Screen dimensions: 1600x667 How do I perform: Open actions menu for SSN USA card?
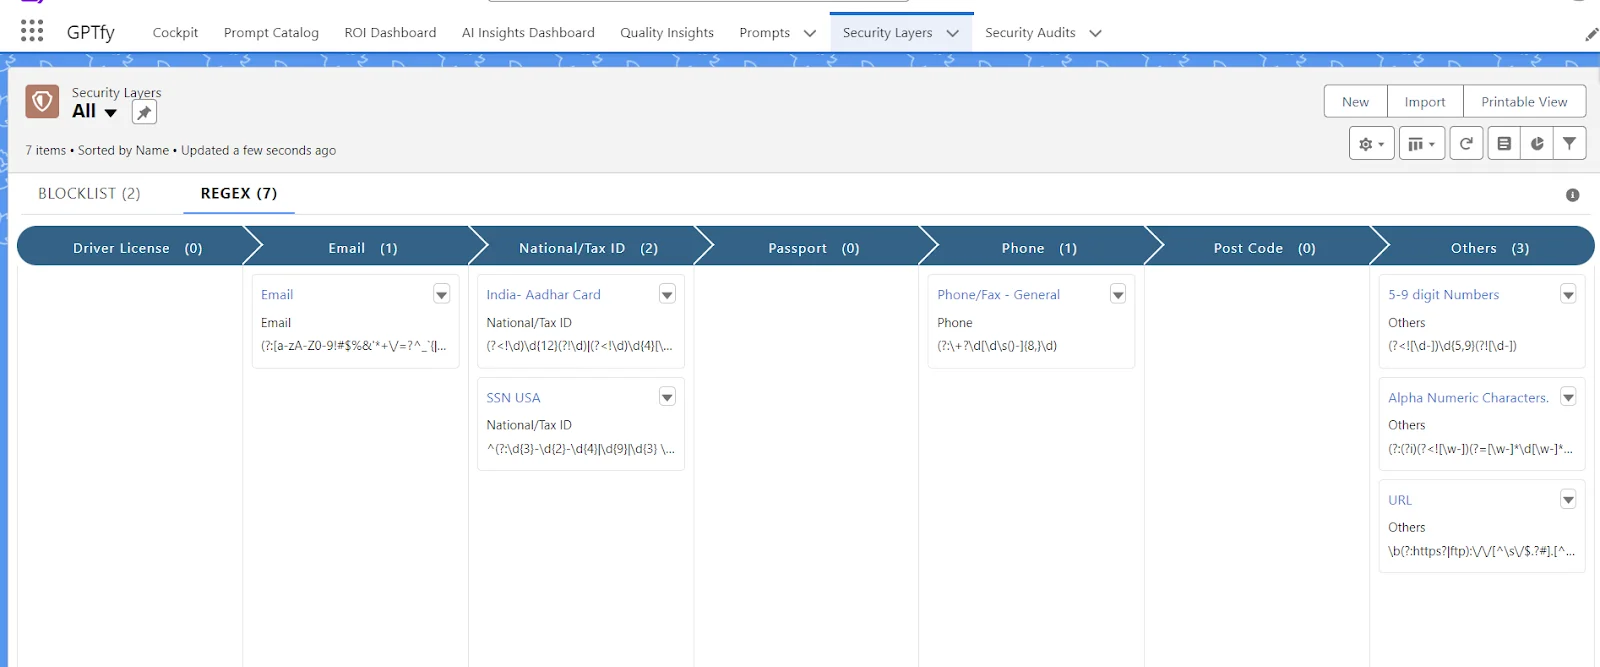667,397
